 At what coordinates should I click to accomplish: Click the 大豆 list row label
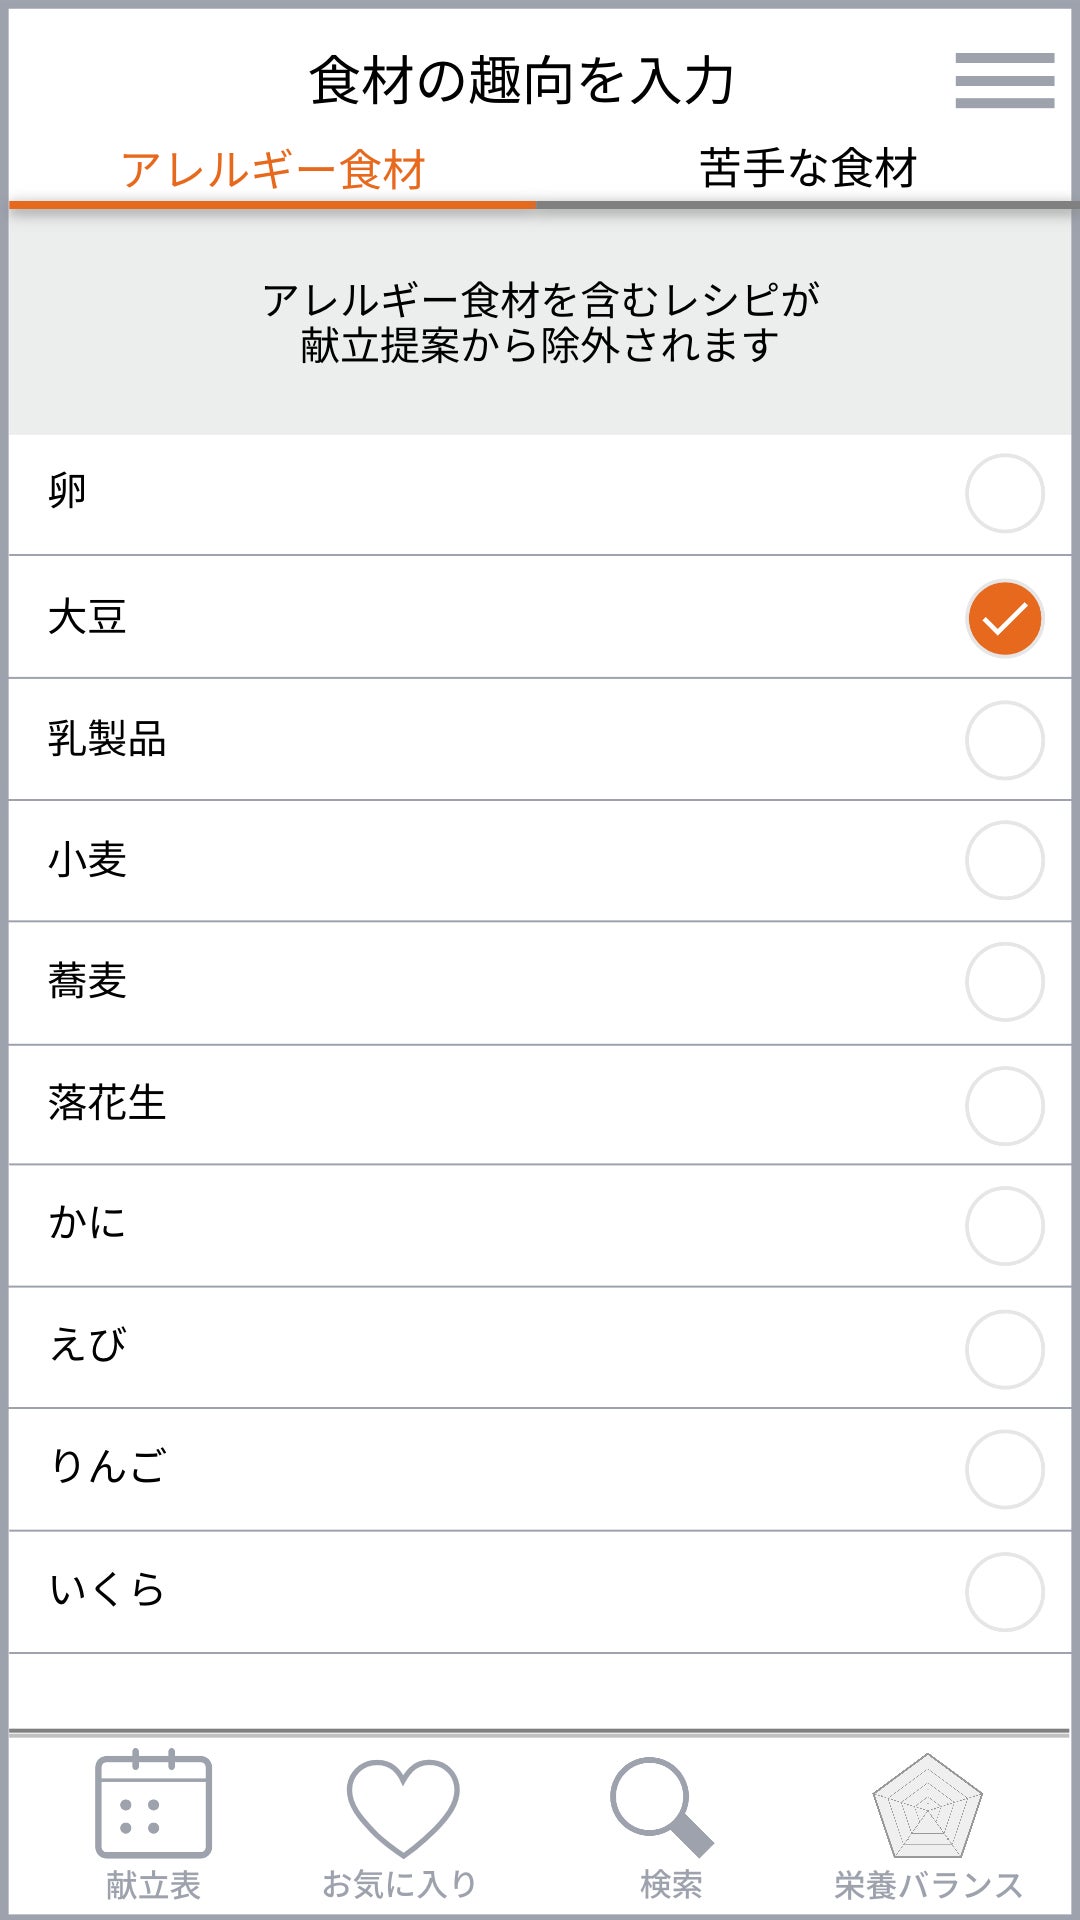tap(88, 617)
